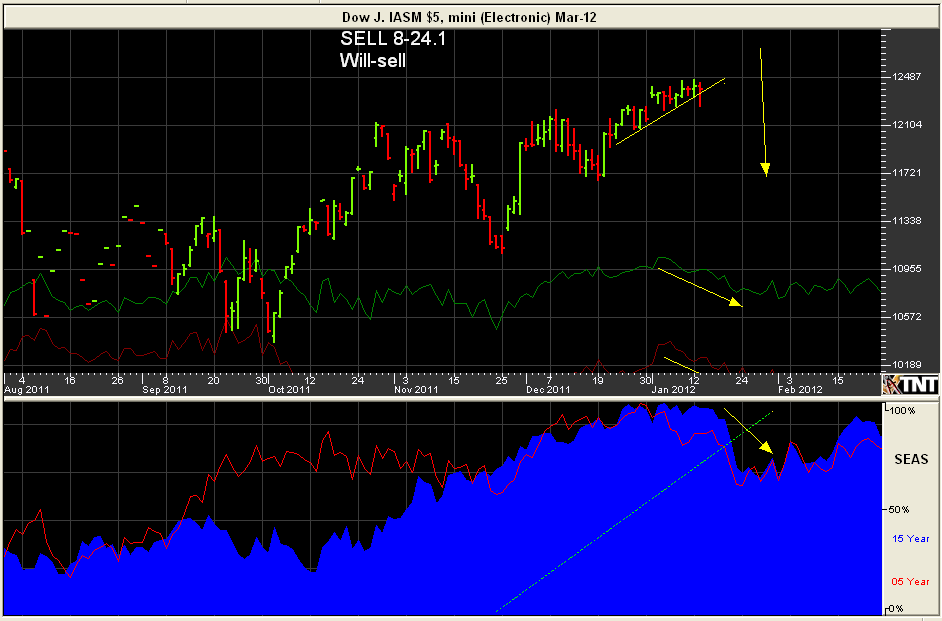Click the short yellow line on dark red indicator

pyautogui.click(x=681, y=365)
